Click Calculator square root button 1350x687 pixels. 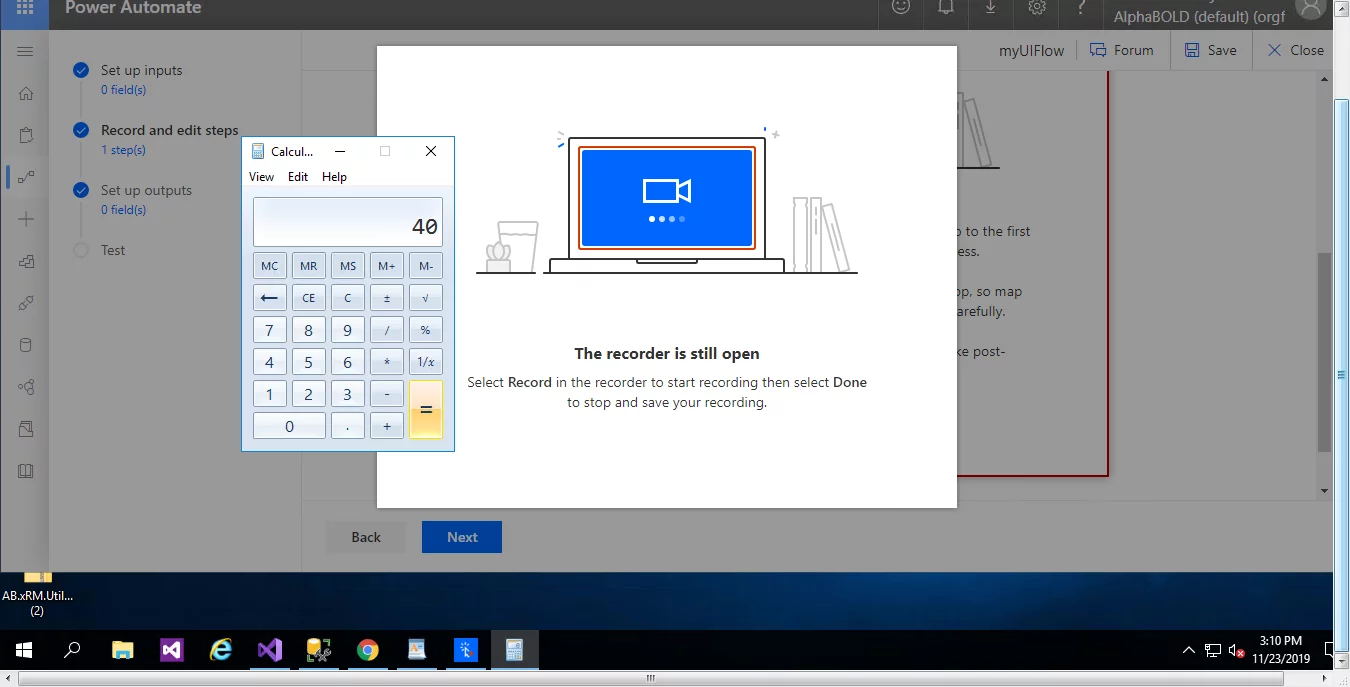pyautogui.click(x=426, y=298)
